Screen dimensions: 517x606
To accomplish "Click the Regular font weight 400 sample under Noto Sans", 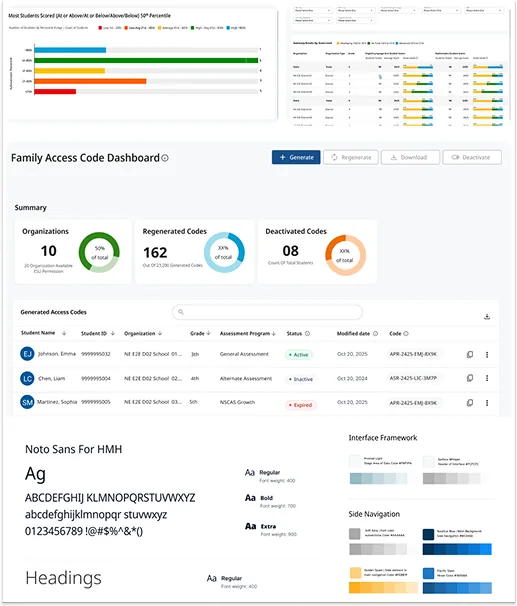I will point(270,476).
